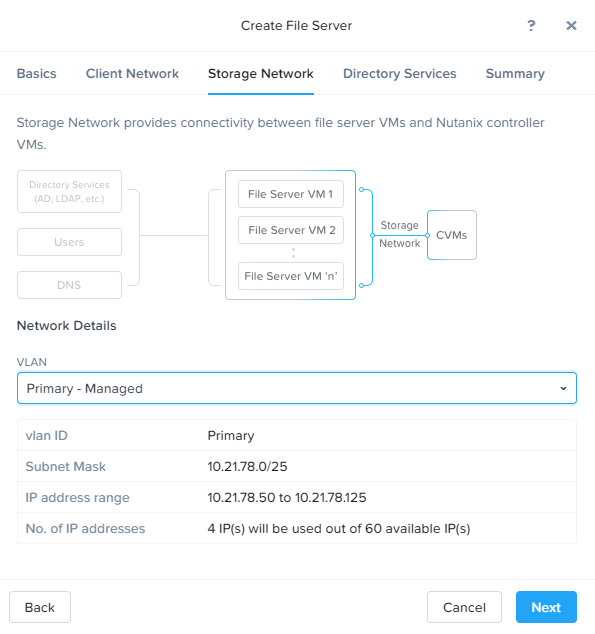Select the Storage Network tab
Screen dimensions: 595x634
pos(261,74)
